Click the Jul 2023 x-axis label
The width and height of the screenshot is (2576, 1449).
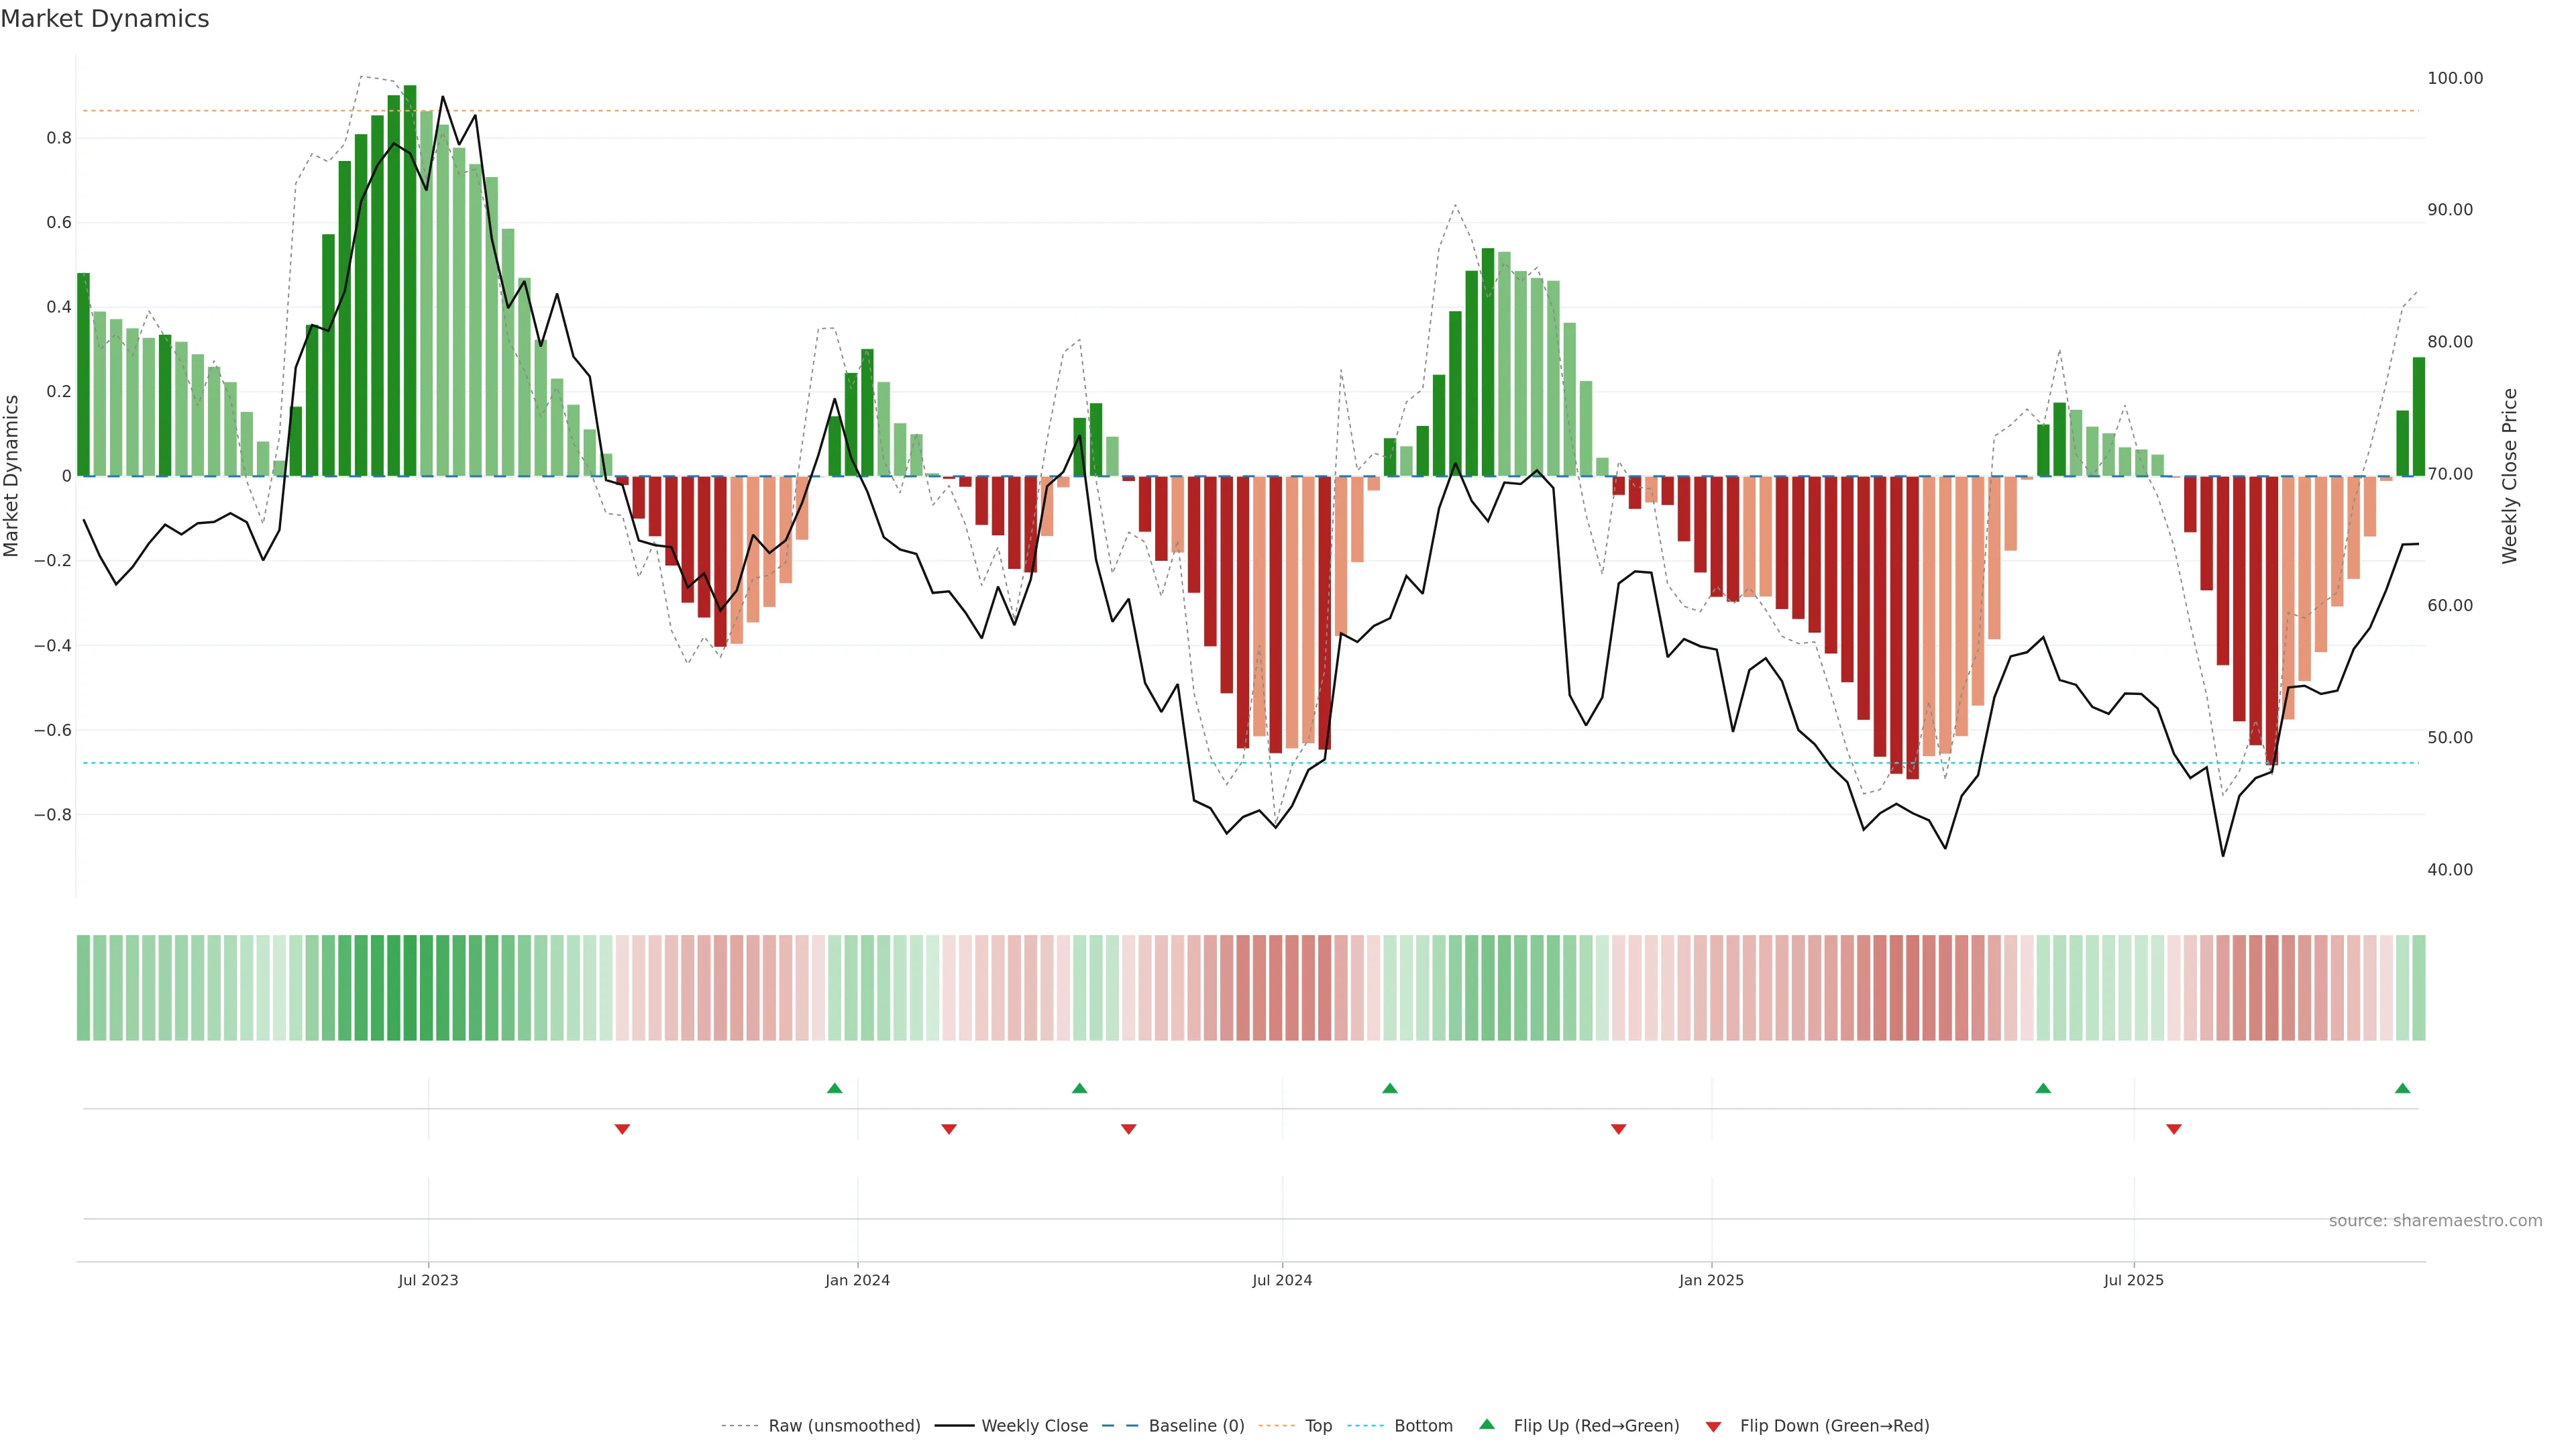point(428,1280)
